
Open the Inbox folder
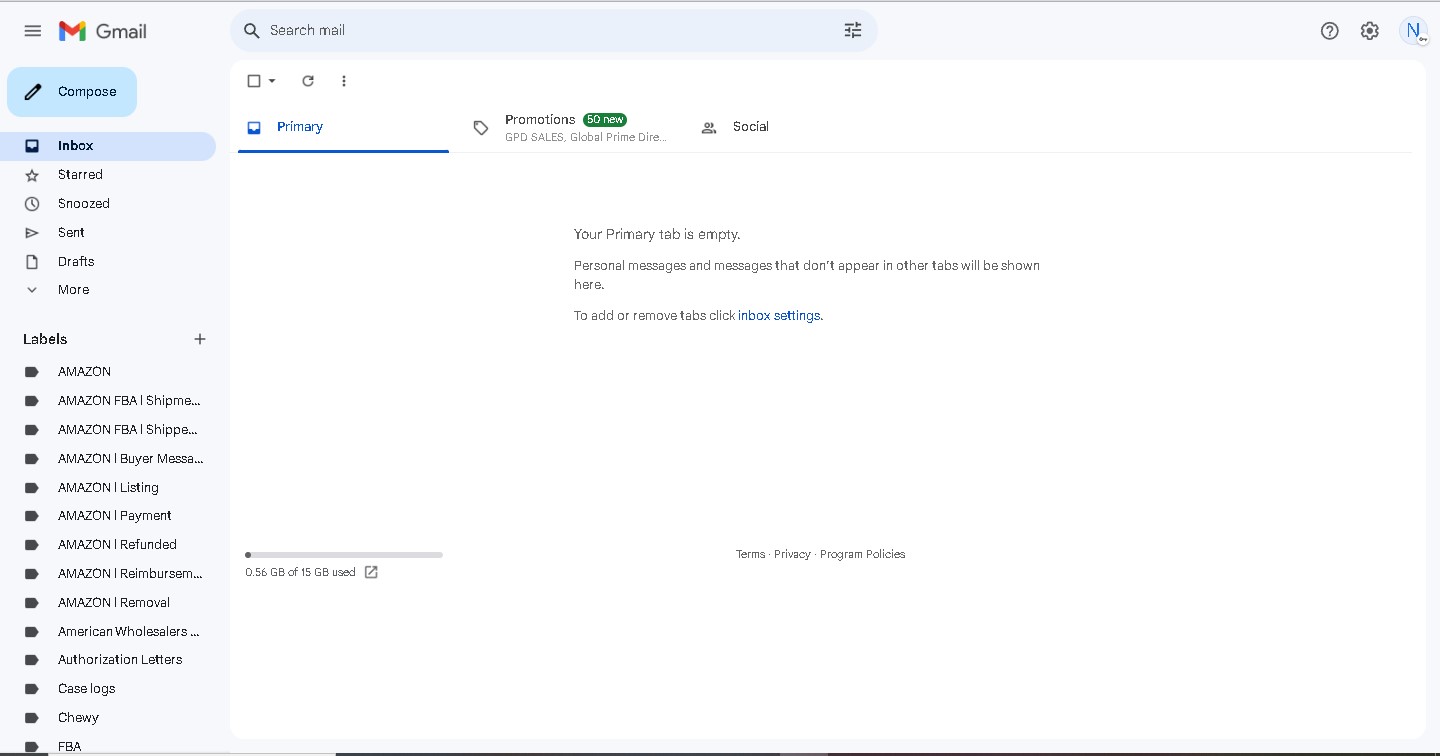[108, 146]
